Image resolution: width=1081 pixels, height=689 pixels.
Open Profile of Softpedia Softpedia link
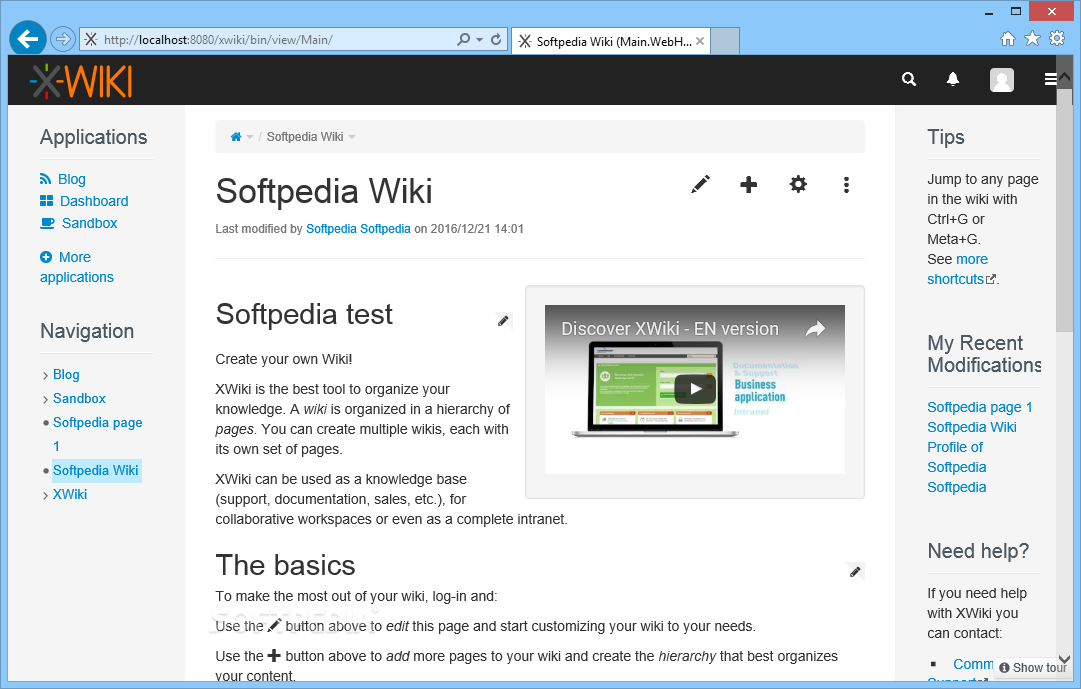957,467
